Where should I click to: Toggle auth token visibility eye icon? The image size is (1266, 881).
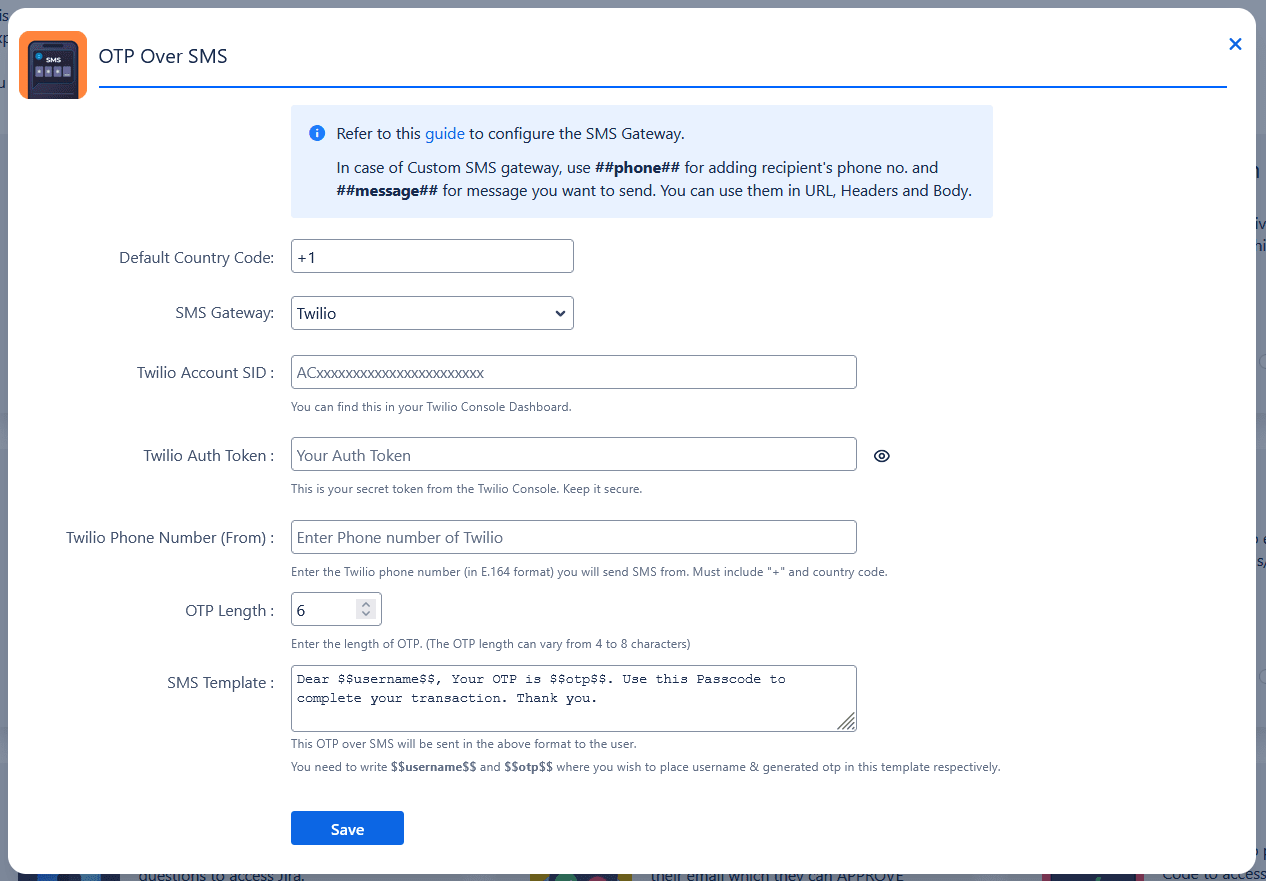(x=881, y=456)
